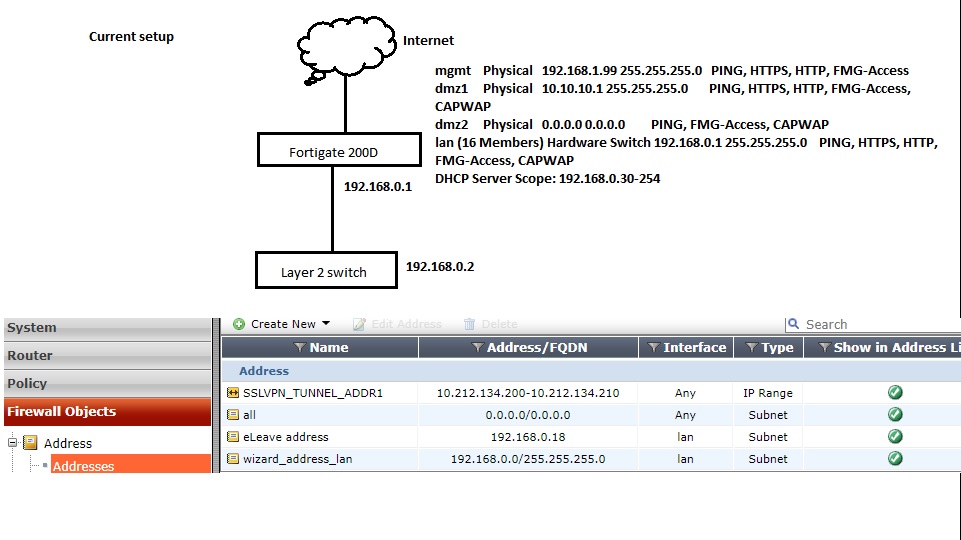This screenshot has width=961, height=540.
Task: Click the Address/FQDN column filter icon
Action: pos(477,348)
